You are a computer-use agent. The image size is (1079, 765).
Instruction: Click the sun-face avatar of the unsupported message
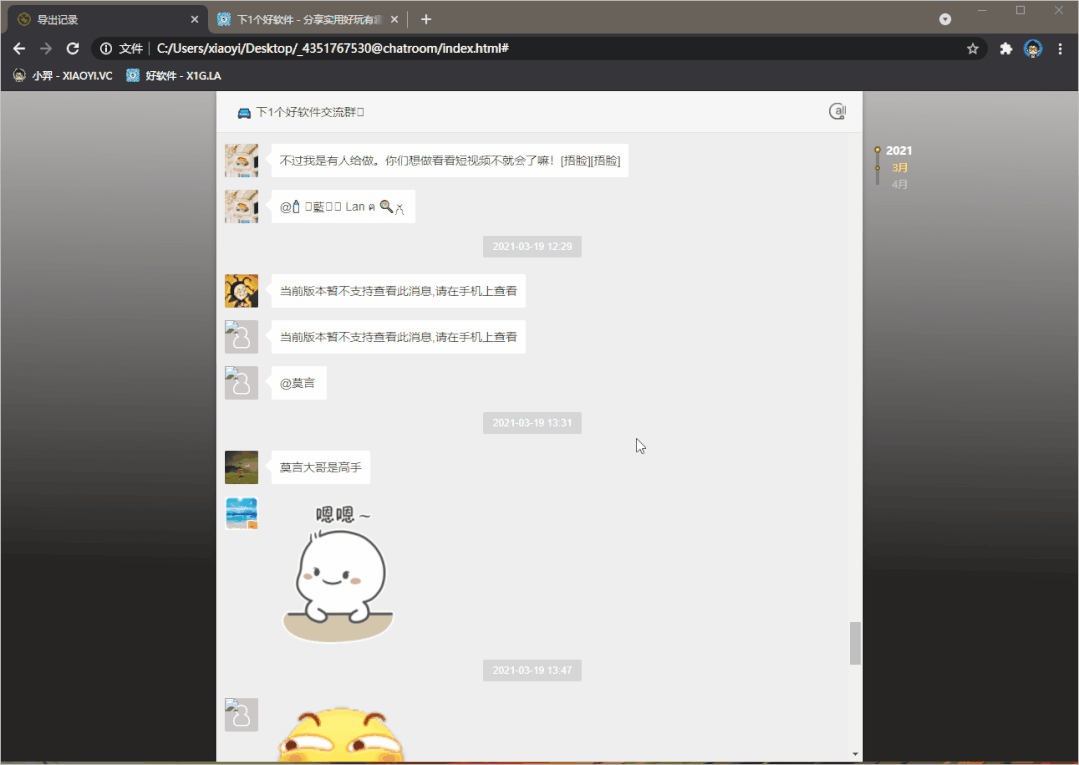242,291
